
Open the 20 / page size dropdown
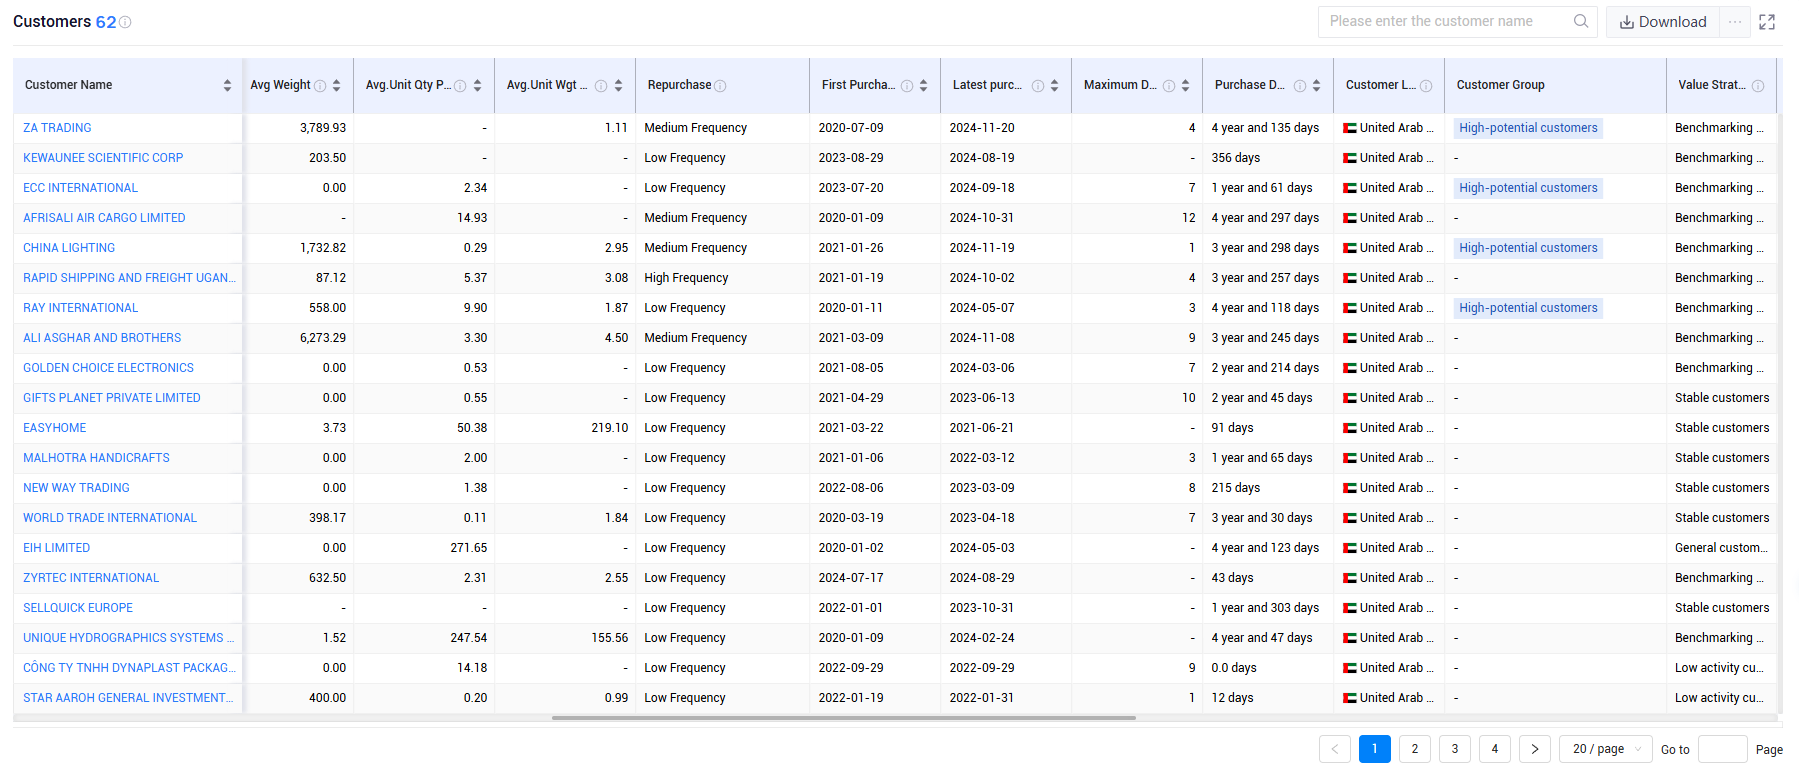pos(1606,749)
